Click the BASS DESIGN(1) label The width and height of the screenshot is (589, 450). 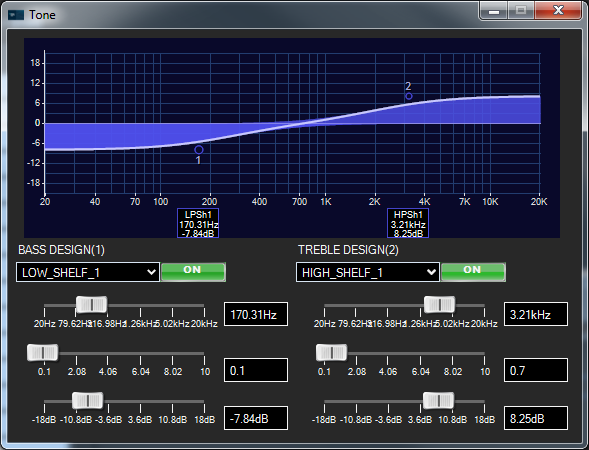(x=62, y=250)
